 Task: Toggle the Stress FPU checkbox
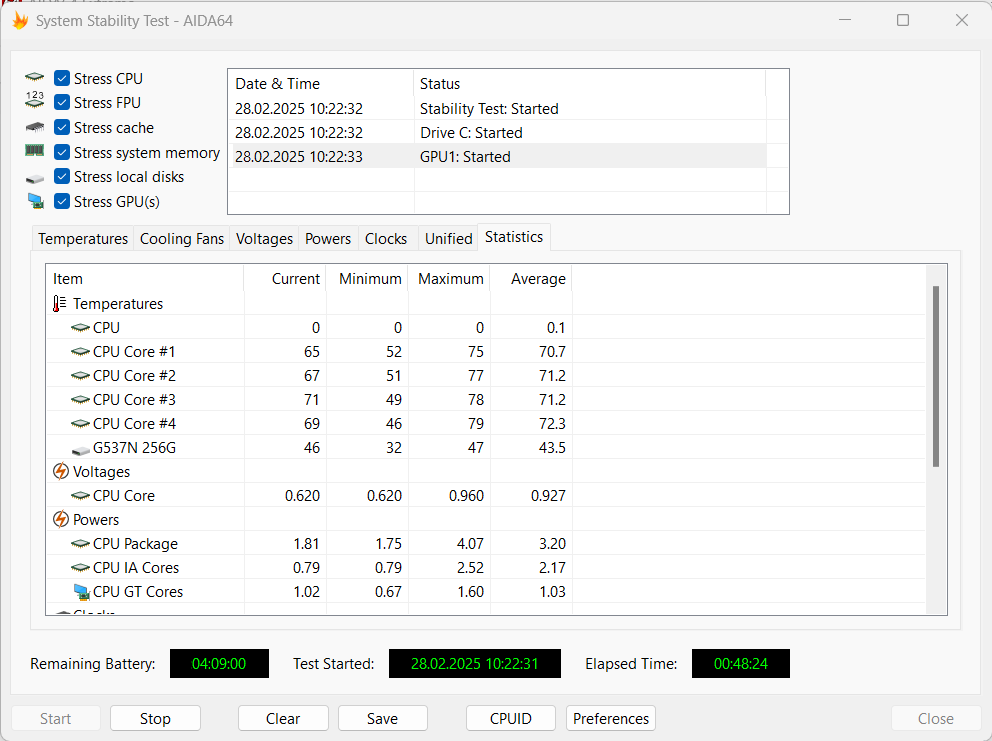(x=62, y=103)
